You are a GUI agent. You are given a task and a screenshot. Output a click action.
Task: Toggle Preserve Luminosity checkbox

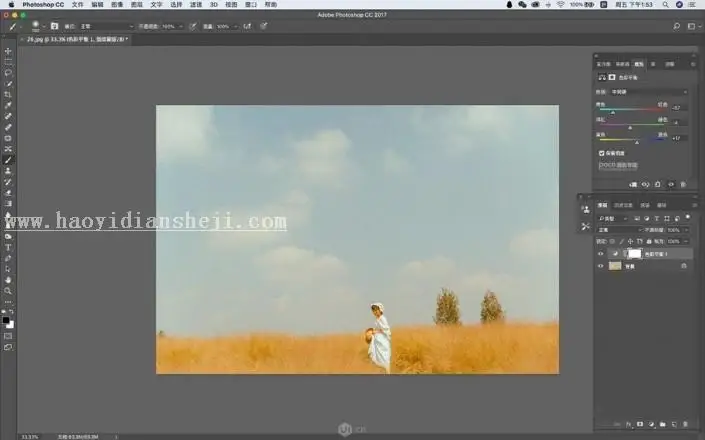(602, 153)
